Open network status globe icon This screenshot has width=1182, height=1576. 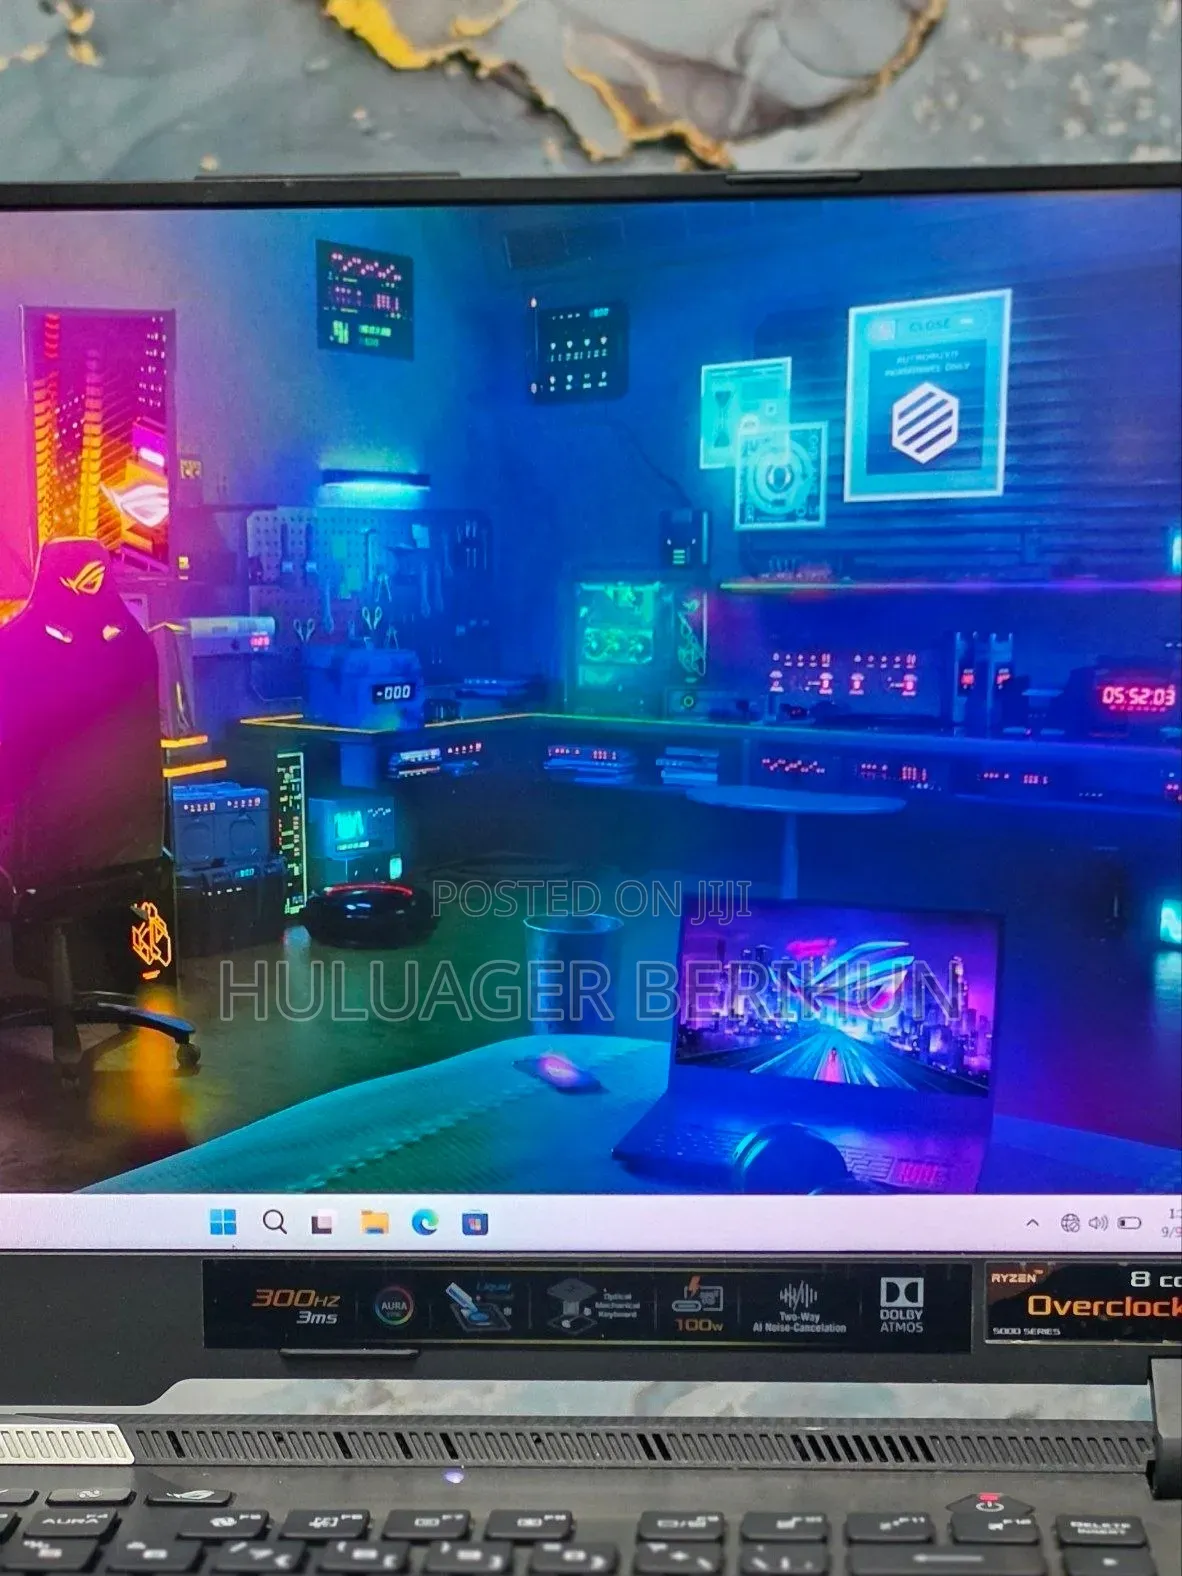pyautogui.click(x=1070, y=1222)
